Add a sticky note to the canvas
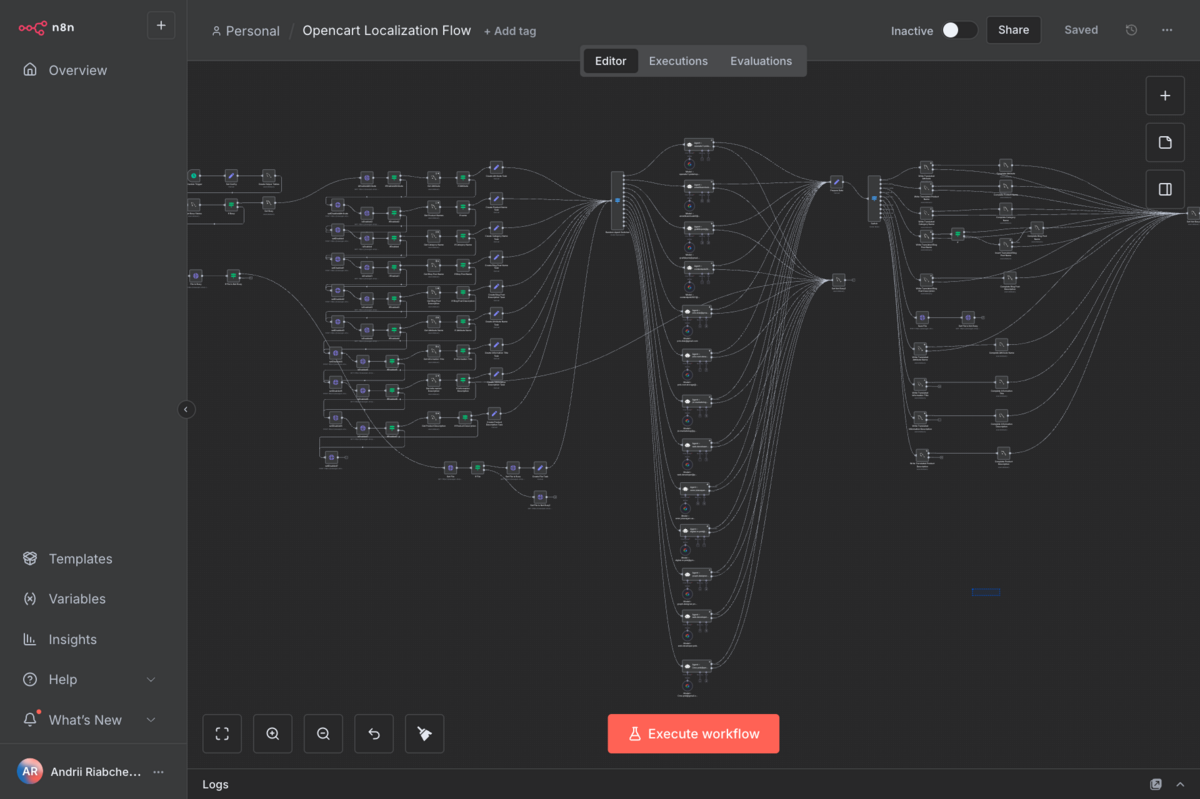The width and height of the screenshot is (1200, 799). pos(1165,143)
